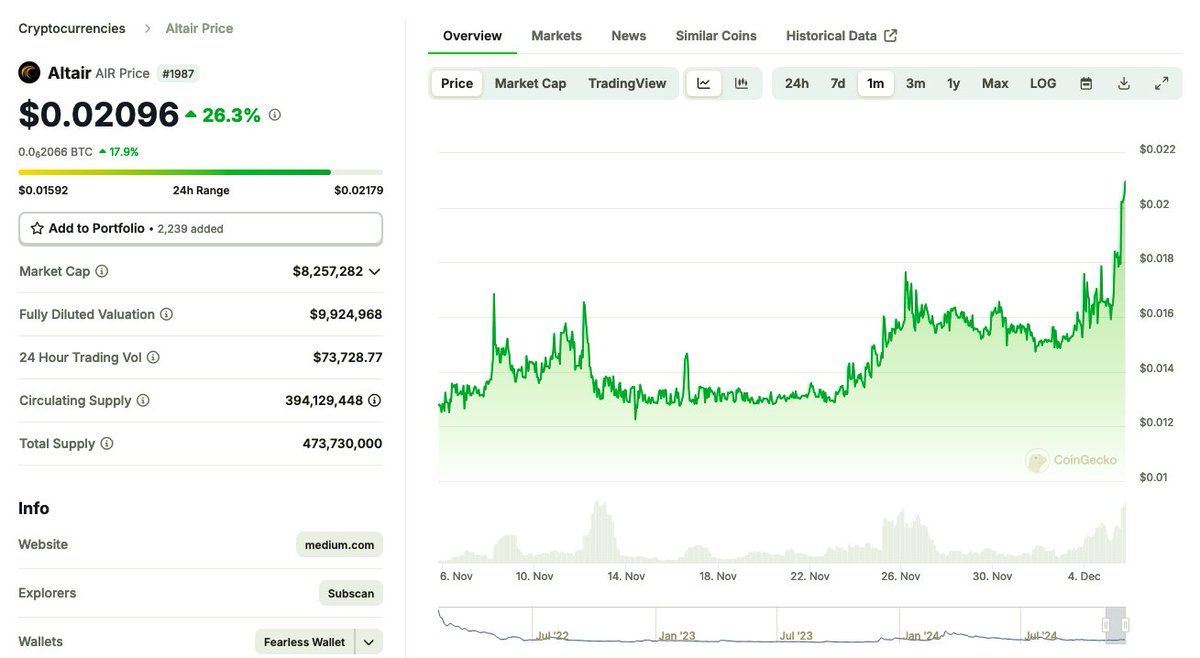Open the Markets tab

556,36
